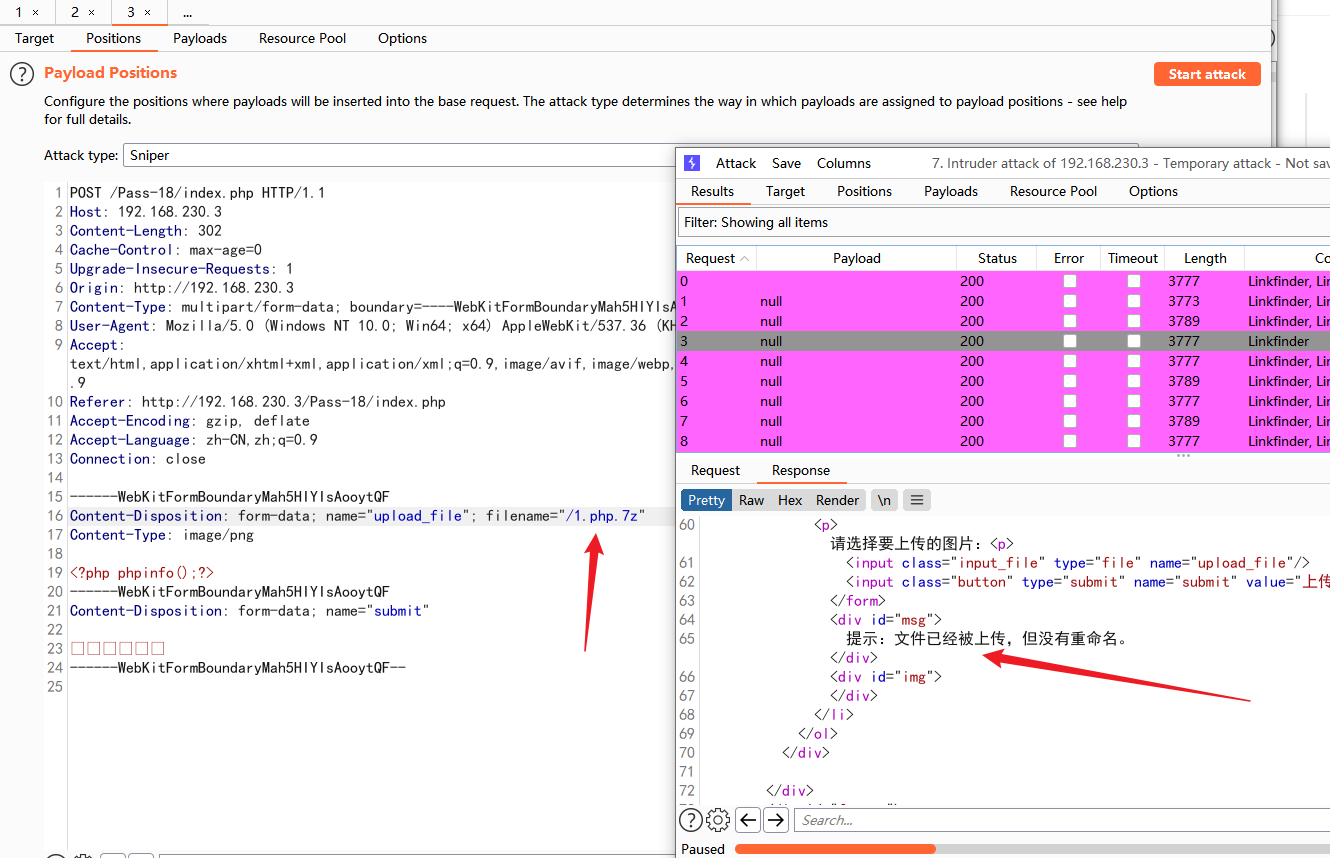Switch to main Payloads tab
1330x858 pixels.
point(200,38)
